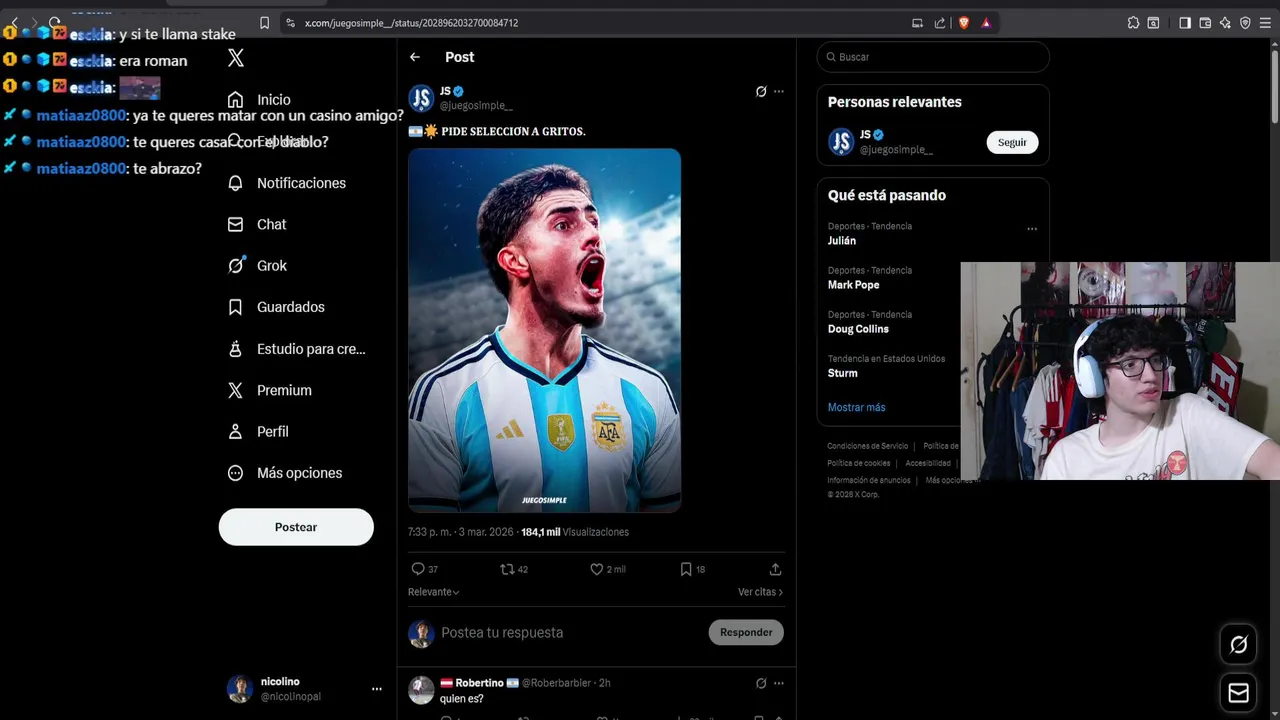The image size is (1280, 720).
Task: Open Notificaciones in the sidebar
Action: coord(287,183)
